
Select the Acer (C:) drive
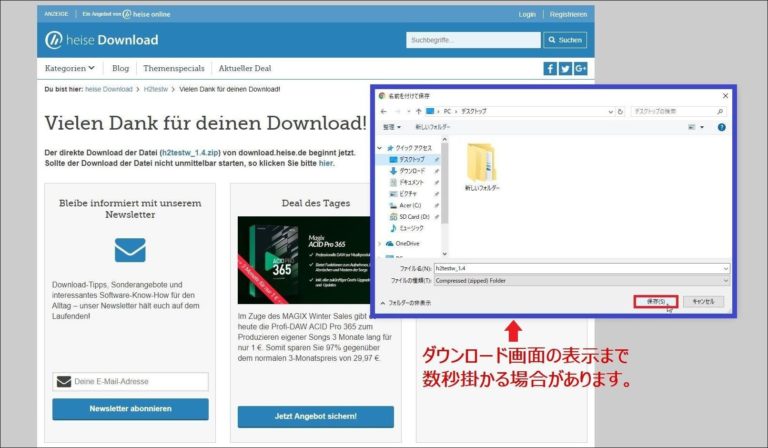tap(412, 204)
